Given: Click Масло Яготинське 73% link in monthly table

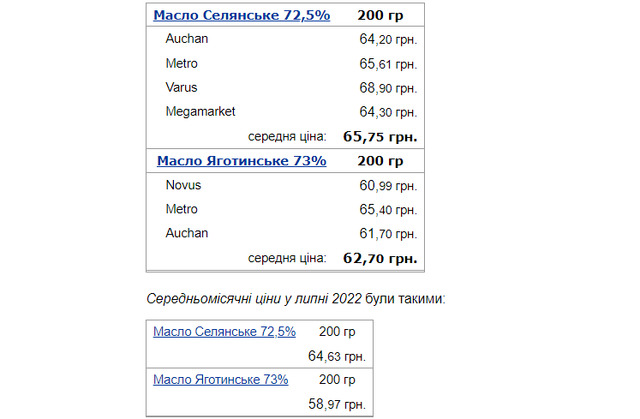Looking at the screenshot, I should [x=220, y=380].
